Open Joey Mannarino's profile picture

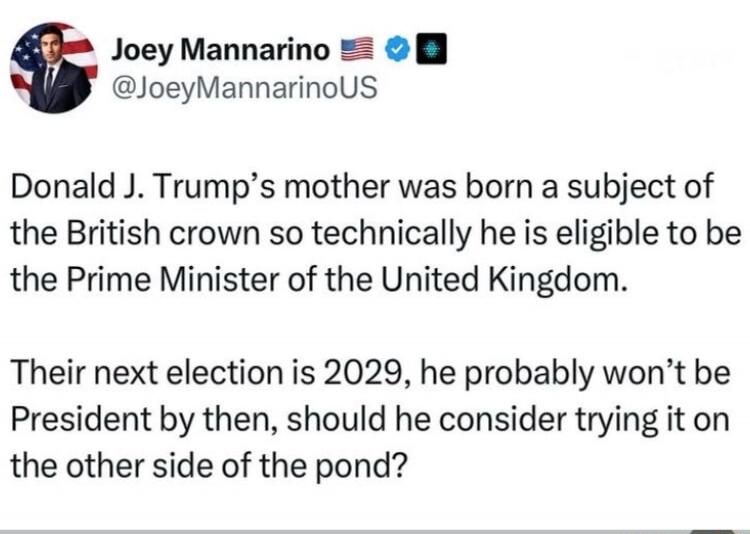pos(53,67)
